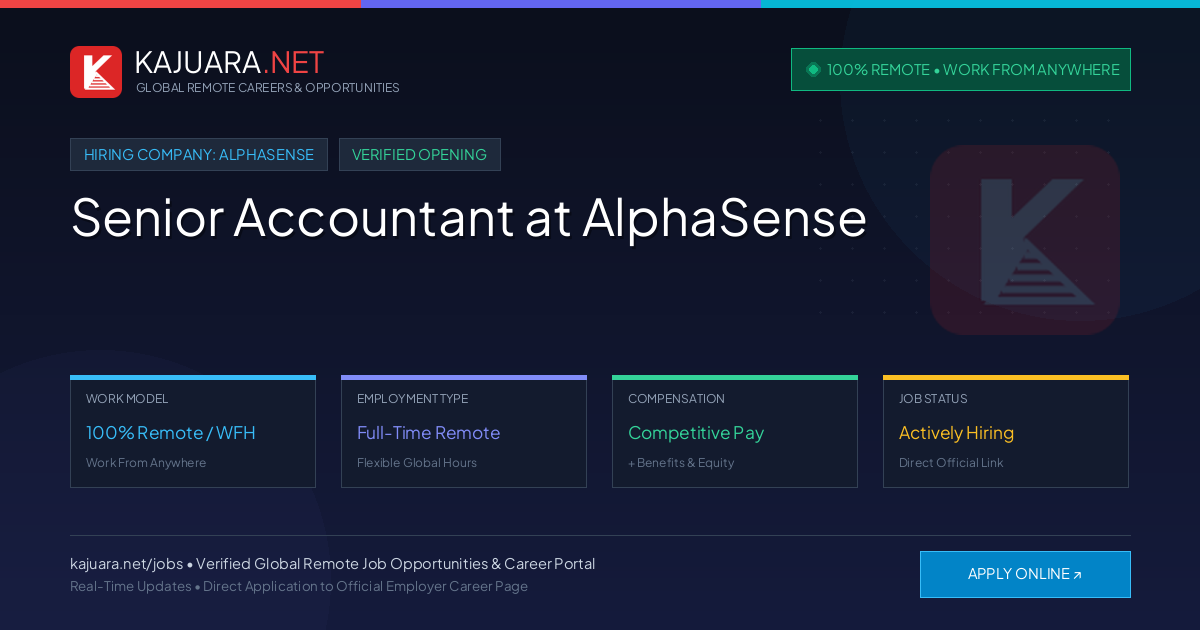Click the Competitive Pay value
Viewport: 1200px width, 630px height.
[696, 433]
